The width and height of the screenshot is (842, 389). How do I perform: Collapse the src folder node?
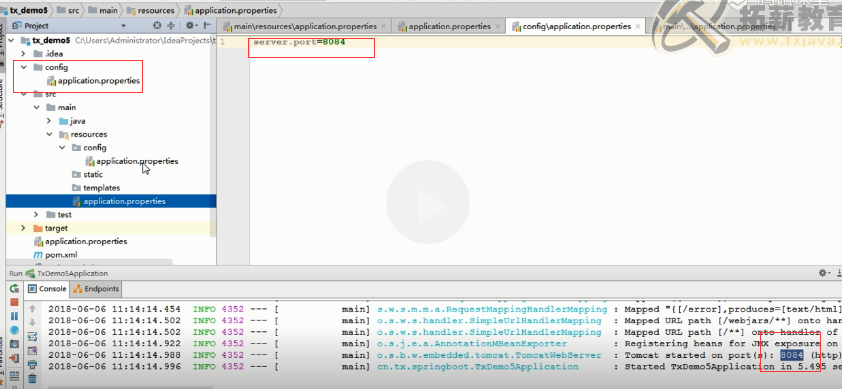[x=23, y=94]
